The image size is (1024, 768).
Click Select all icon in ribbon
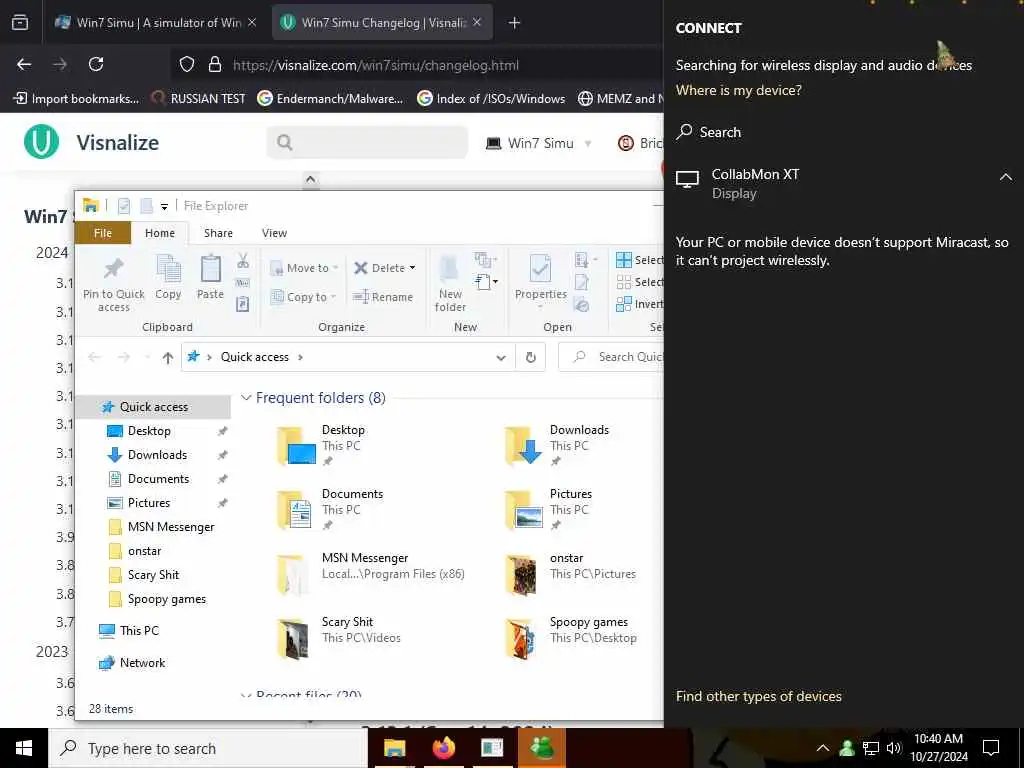tap(624, 260)
